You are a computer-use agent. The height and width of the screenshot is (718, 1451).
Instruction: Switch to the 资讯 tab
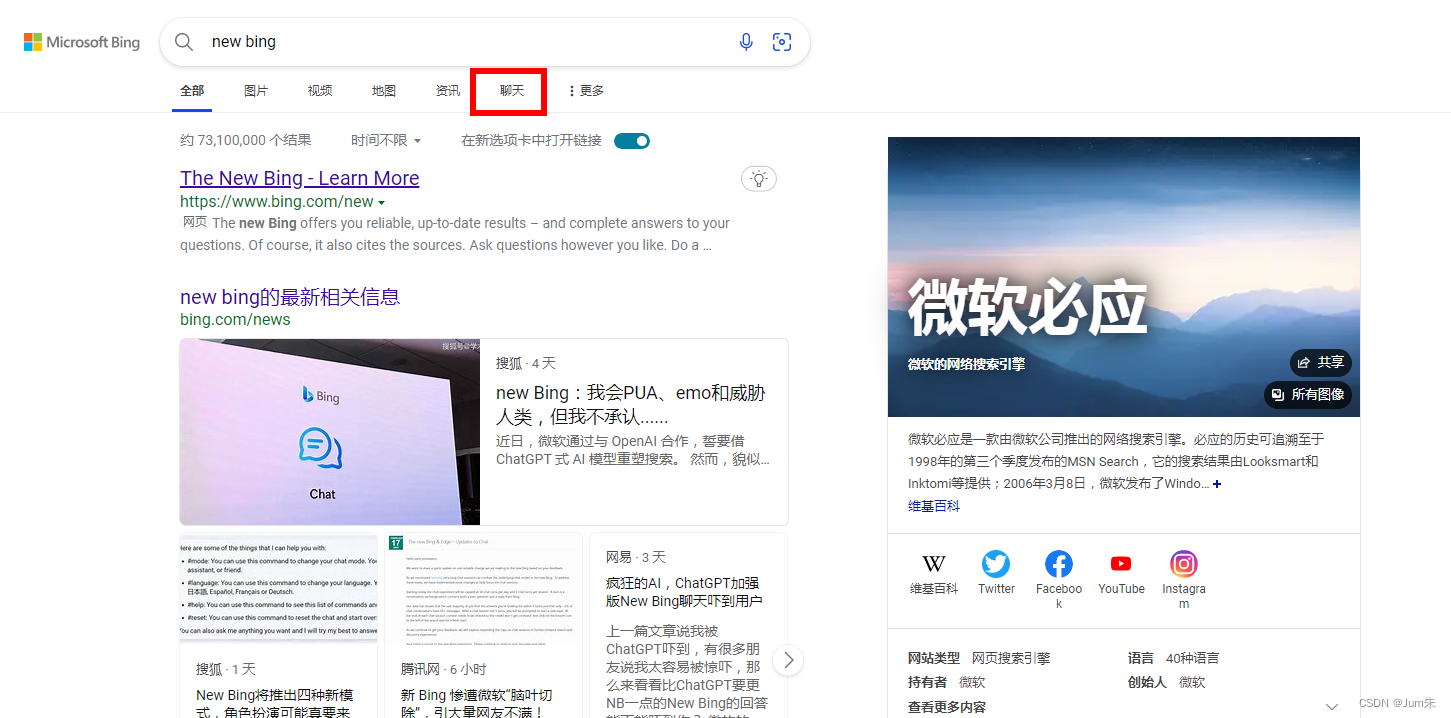tap(448, 91)
